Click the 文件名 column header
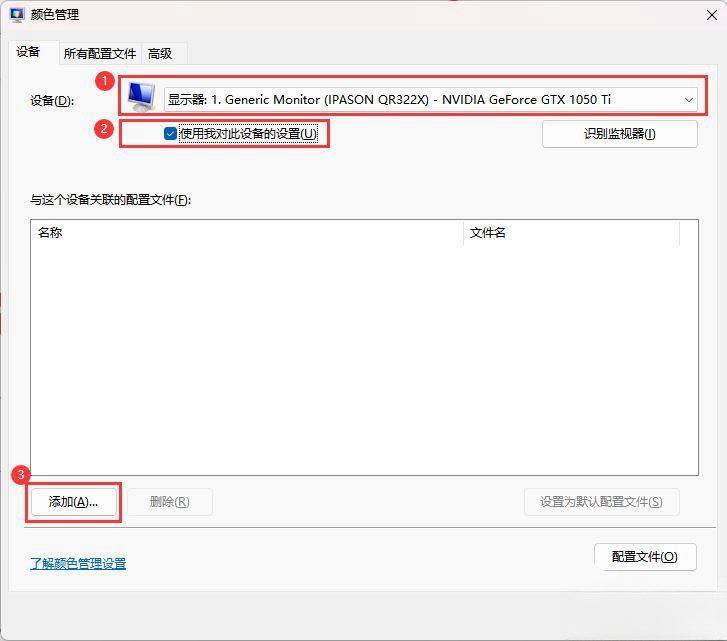This screenshot has width=727, height=641. click(571, 233)
